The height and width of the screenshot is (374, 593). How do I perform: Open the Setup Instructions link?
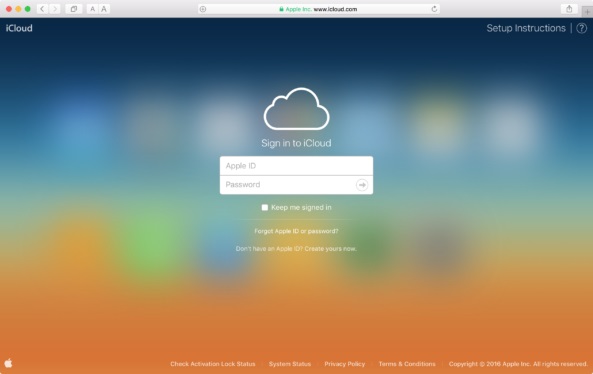point(526,28)
